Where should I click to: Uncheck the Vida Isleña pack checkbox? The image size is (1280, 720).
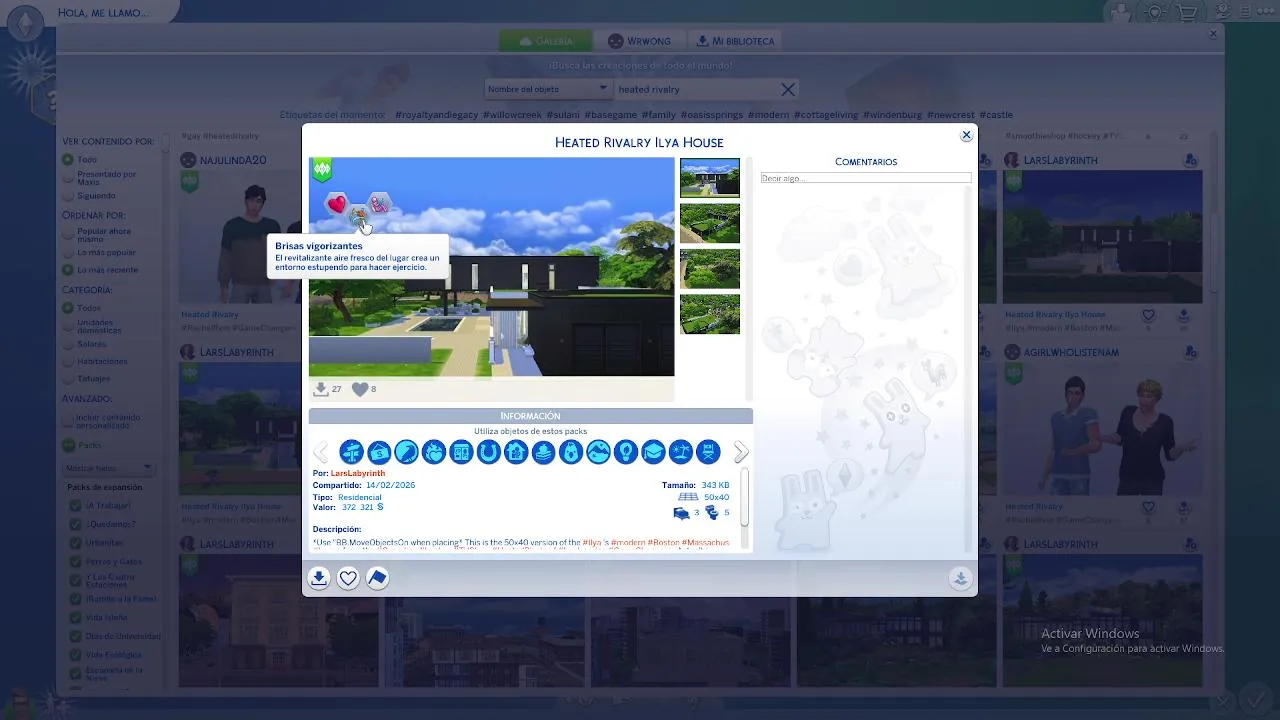76,618
